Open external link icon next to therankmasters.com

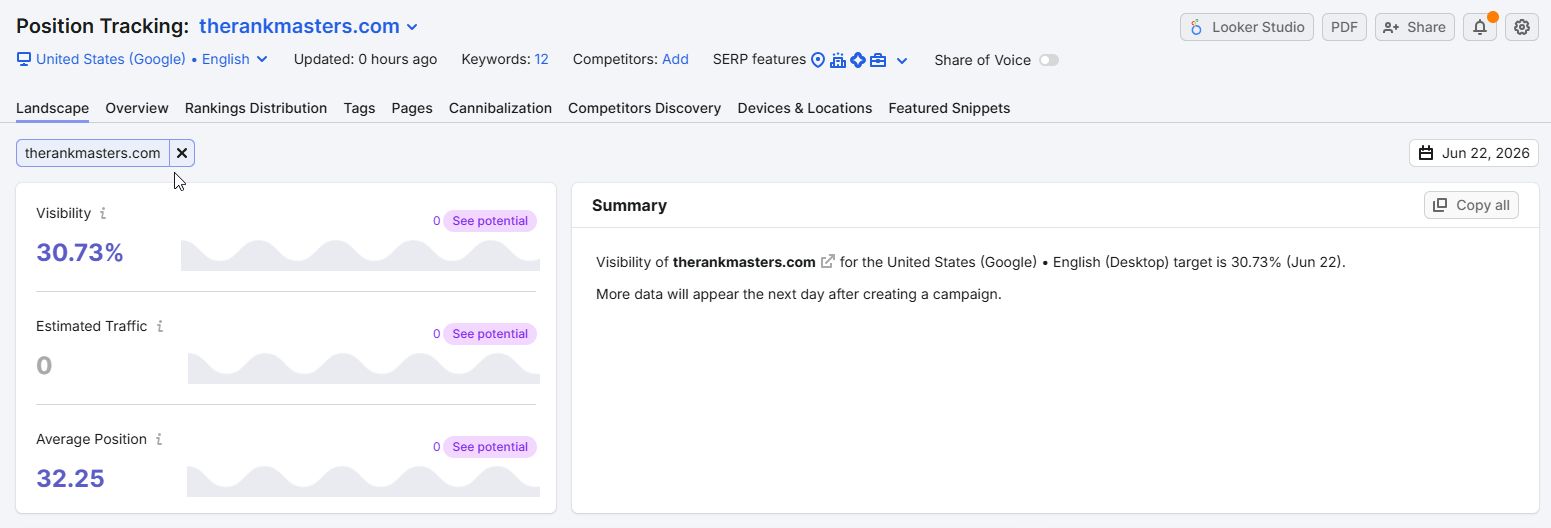click(827, 262)
